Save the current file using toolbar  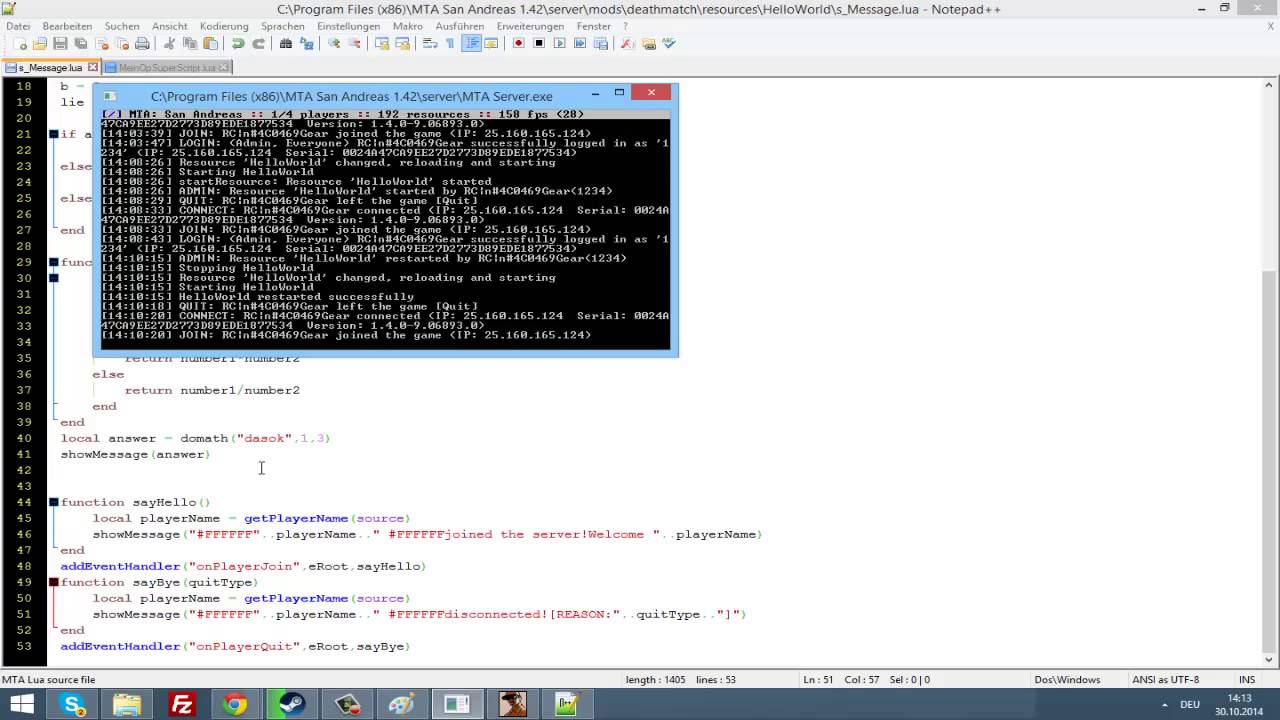point(60,44)
